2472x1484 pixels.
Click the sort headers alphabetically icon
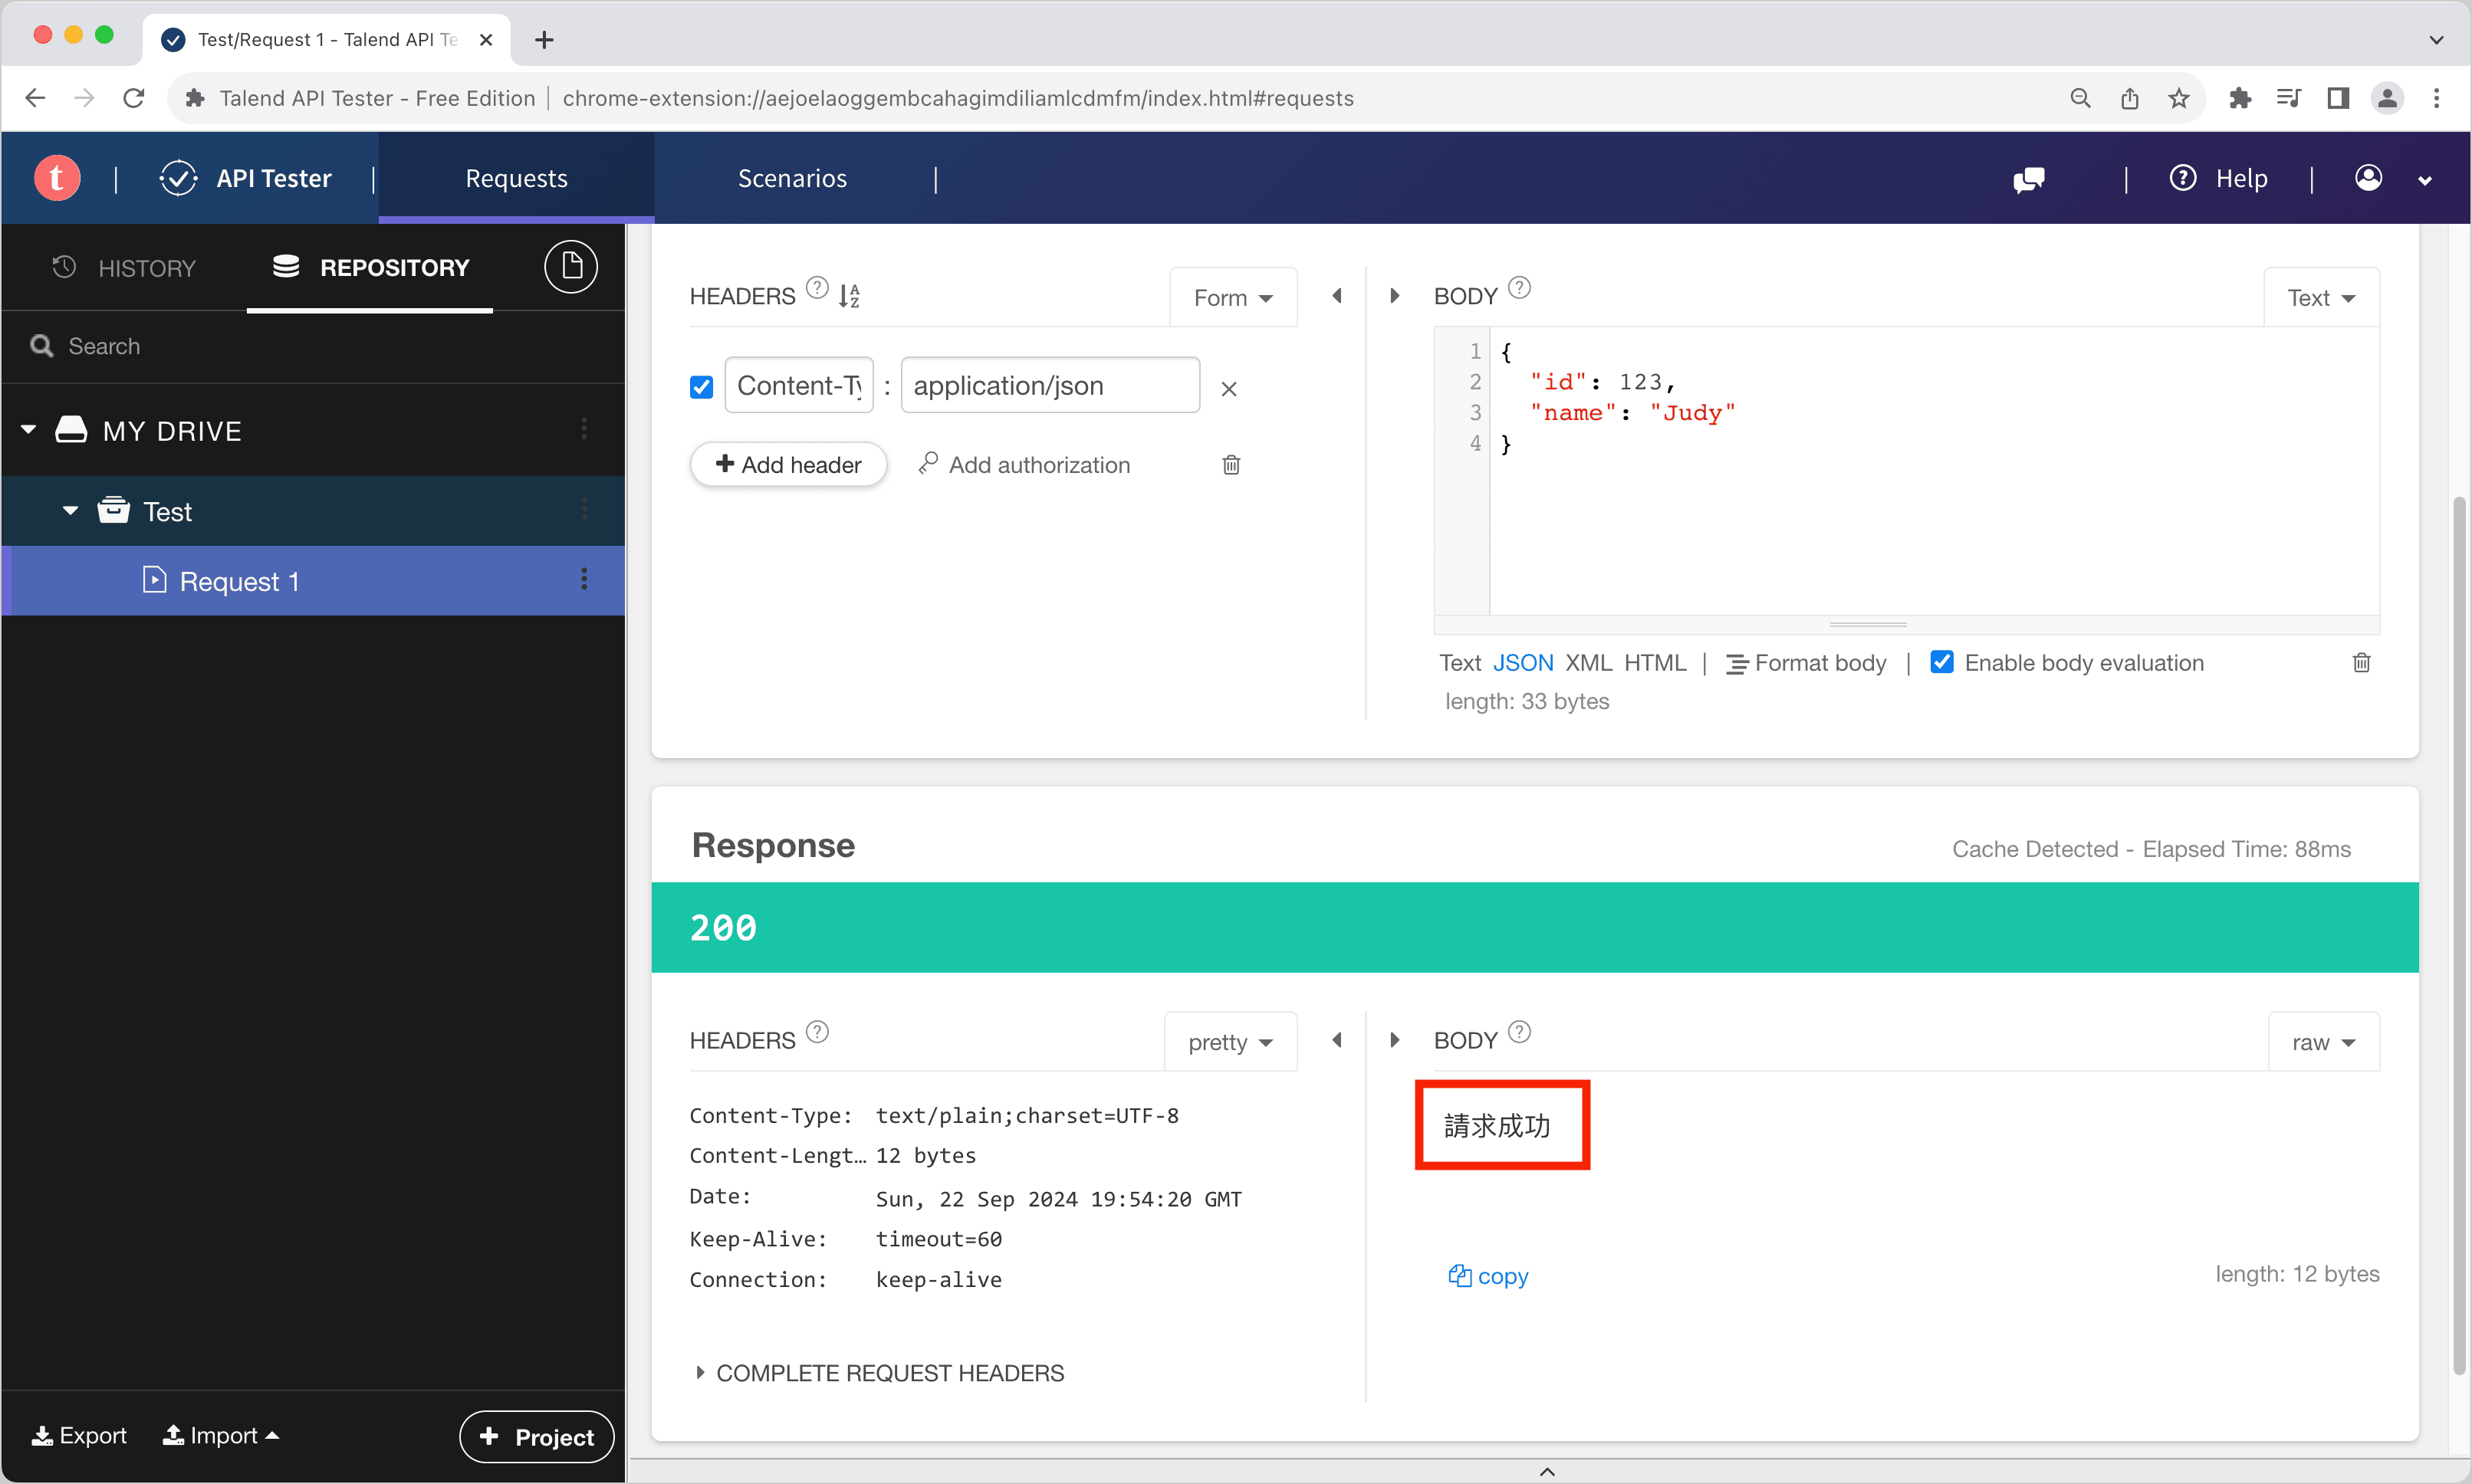coord(849,296)
